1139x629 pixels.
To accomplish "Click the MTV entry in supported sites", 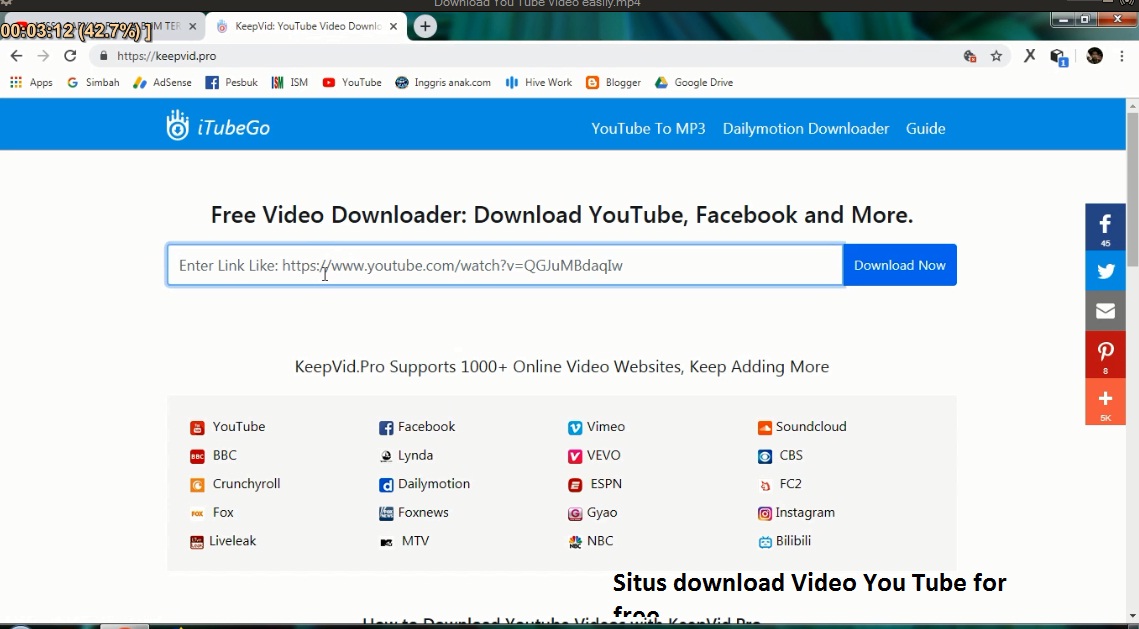I will (x=405, y=541).
